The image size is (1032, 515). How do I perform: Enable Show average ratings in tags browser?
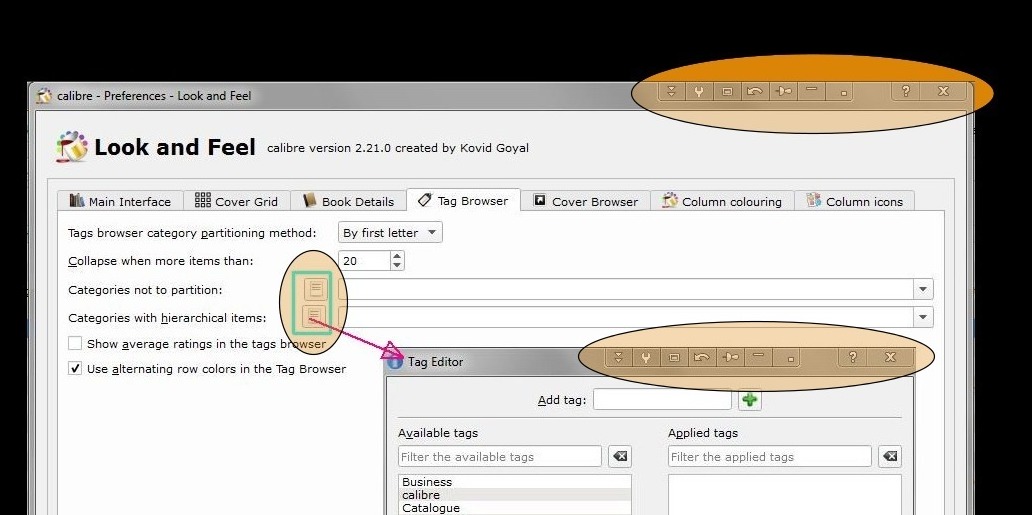pos(75,343)
